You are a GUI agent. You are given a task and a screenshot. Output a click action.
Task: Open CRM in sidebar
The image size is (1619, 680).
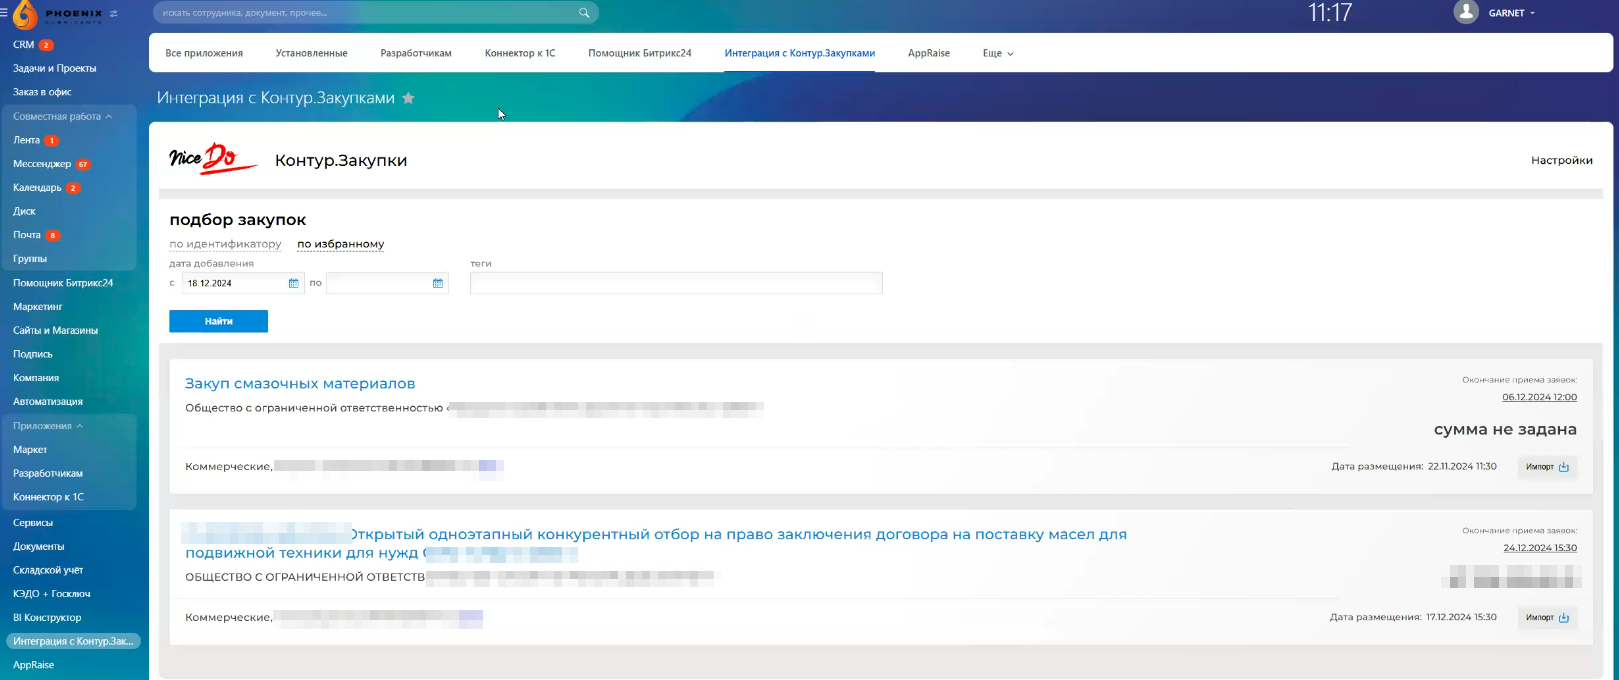tap(23, 45)
